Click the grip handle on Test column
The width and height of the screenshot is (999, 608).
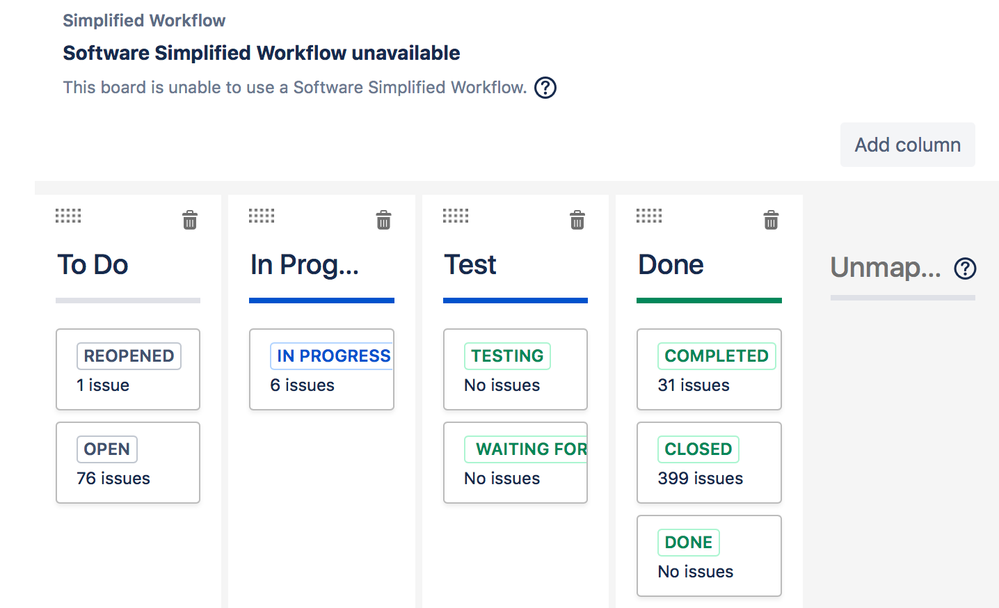(x=456, y=215)
